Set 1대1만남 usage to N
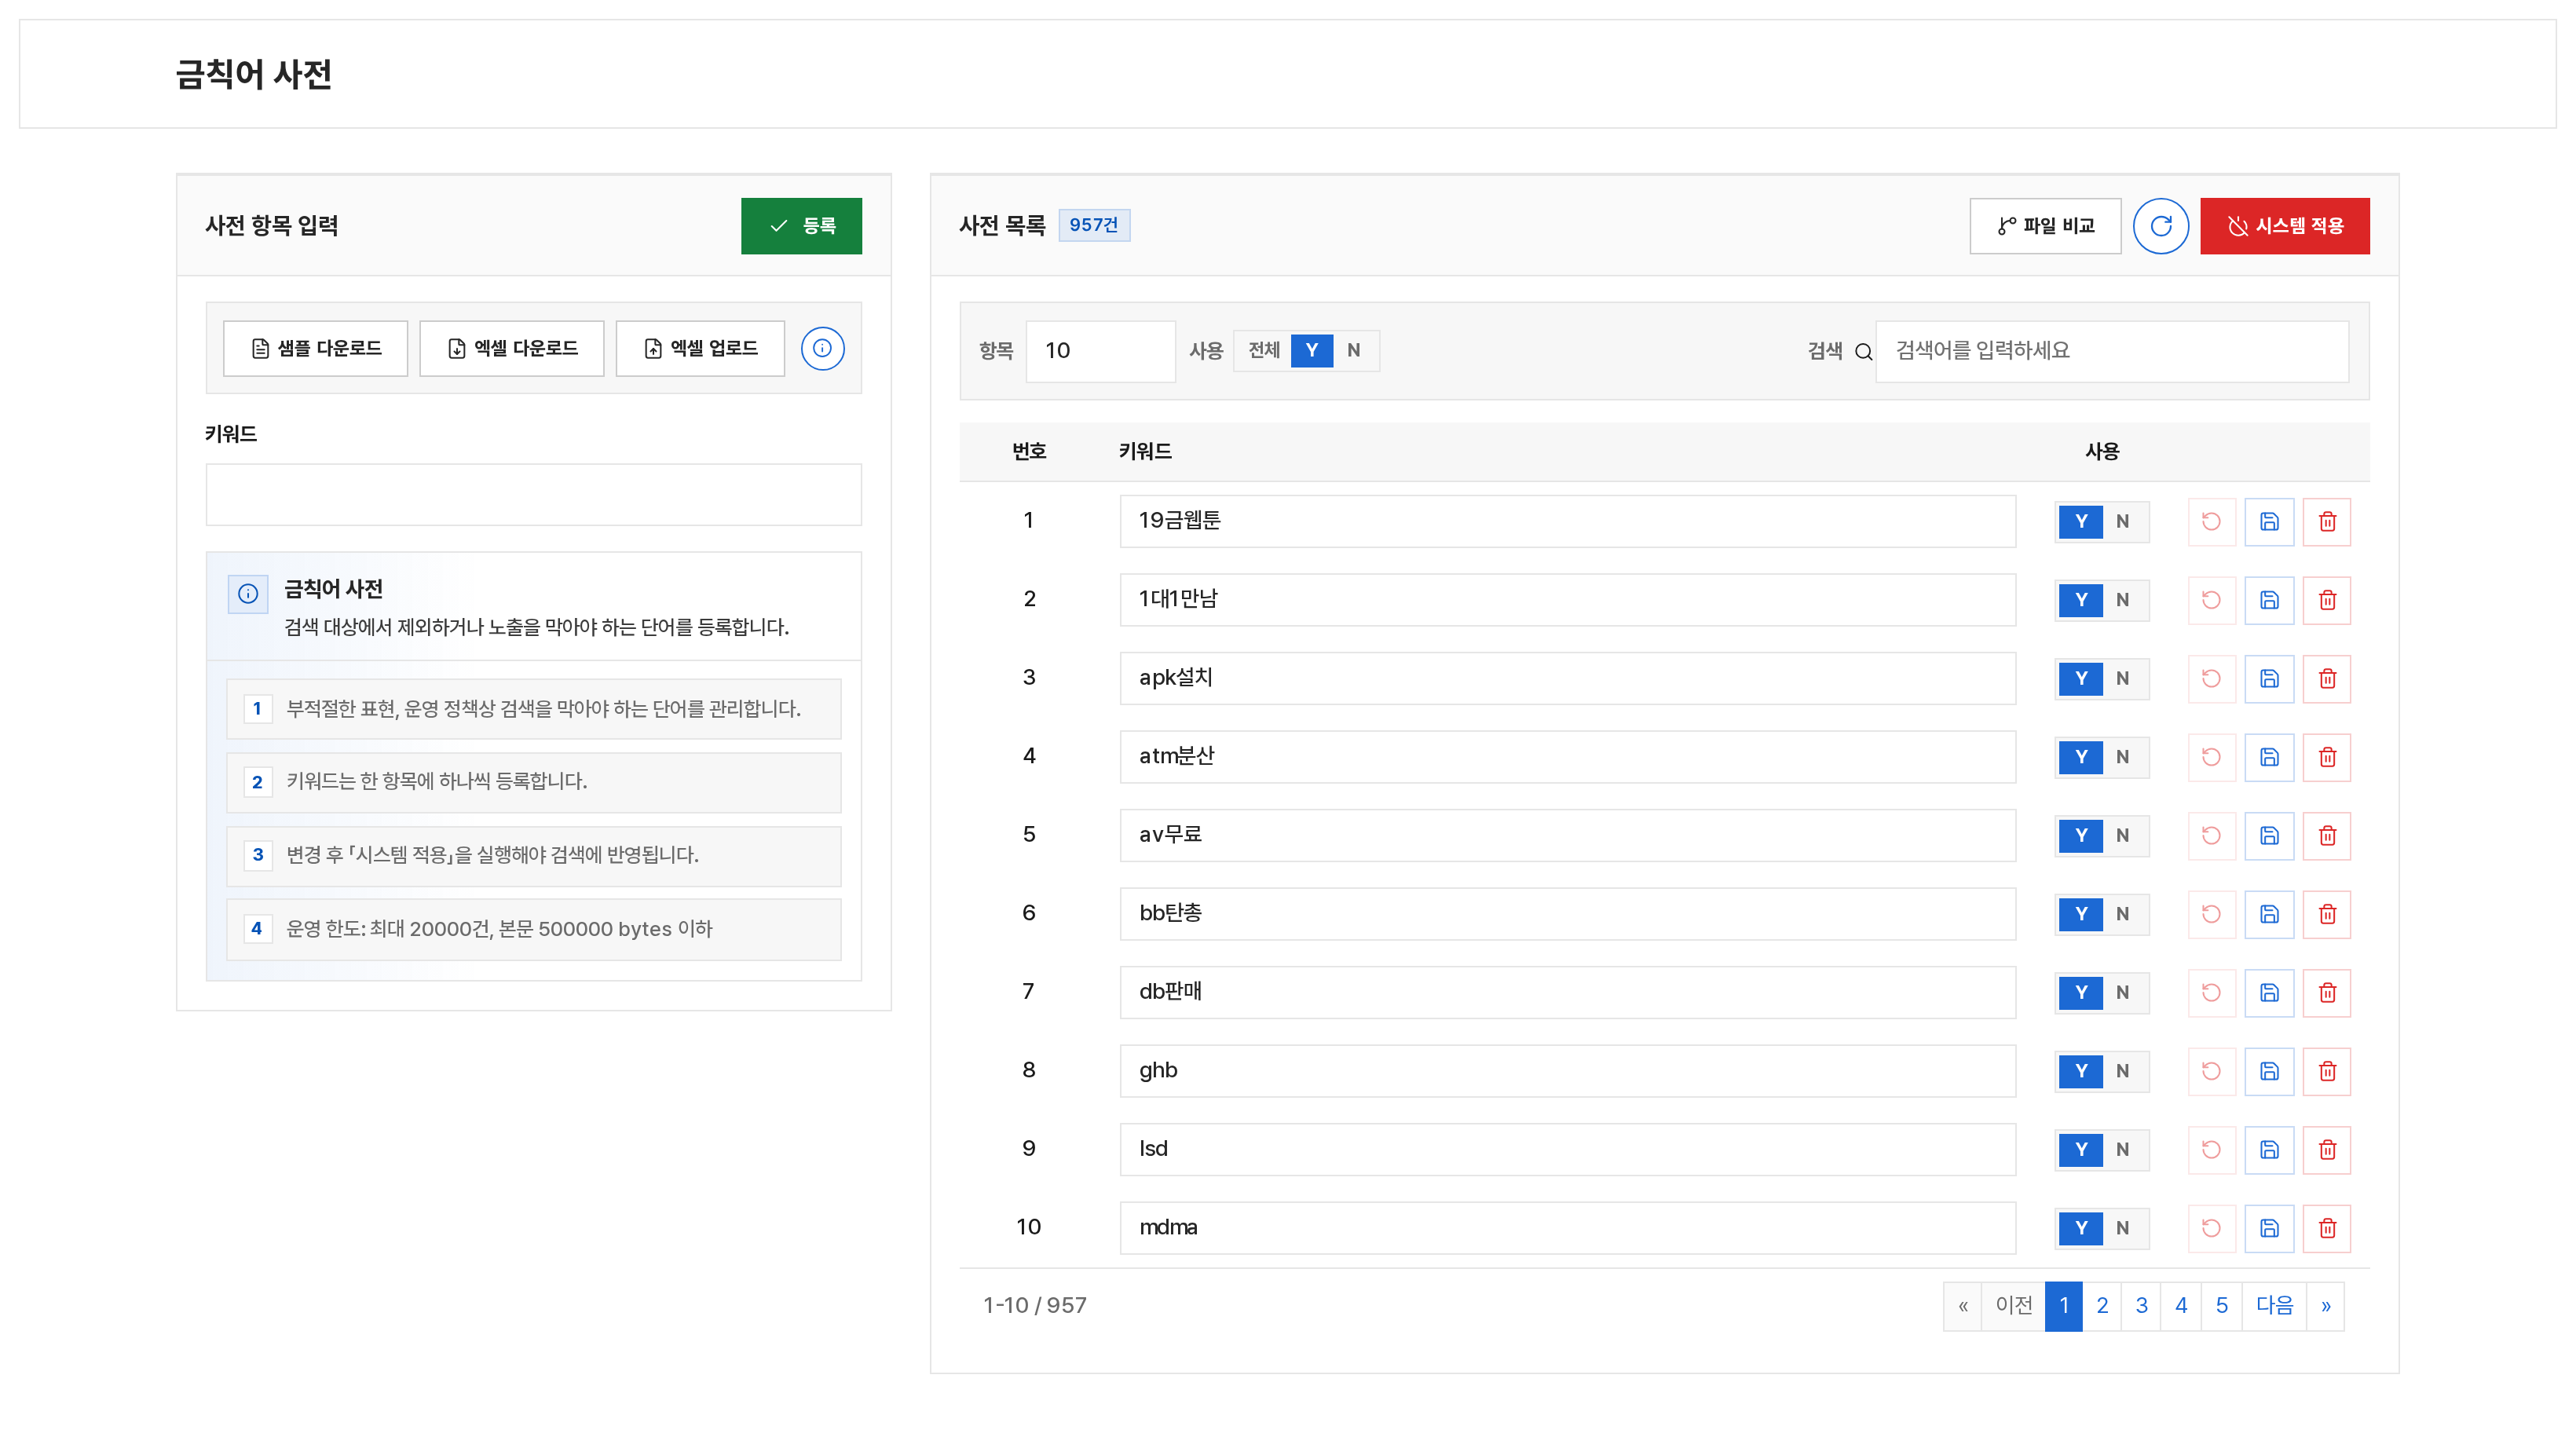Screen dimensions: 2576x1437 [2122, 600]
